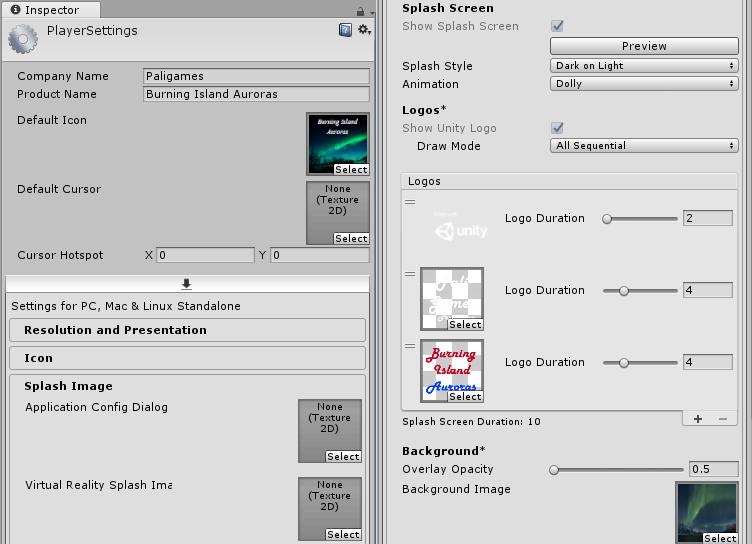
Task: Open the help reference book icon
Action: click(345, 30)
